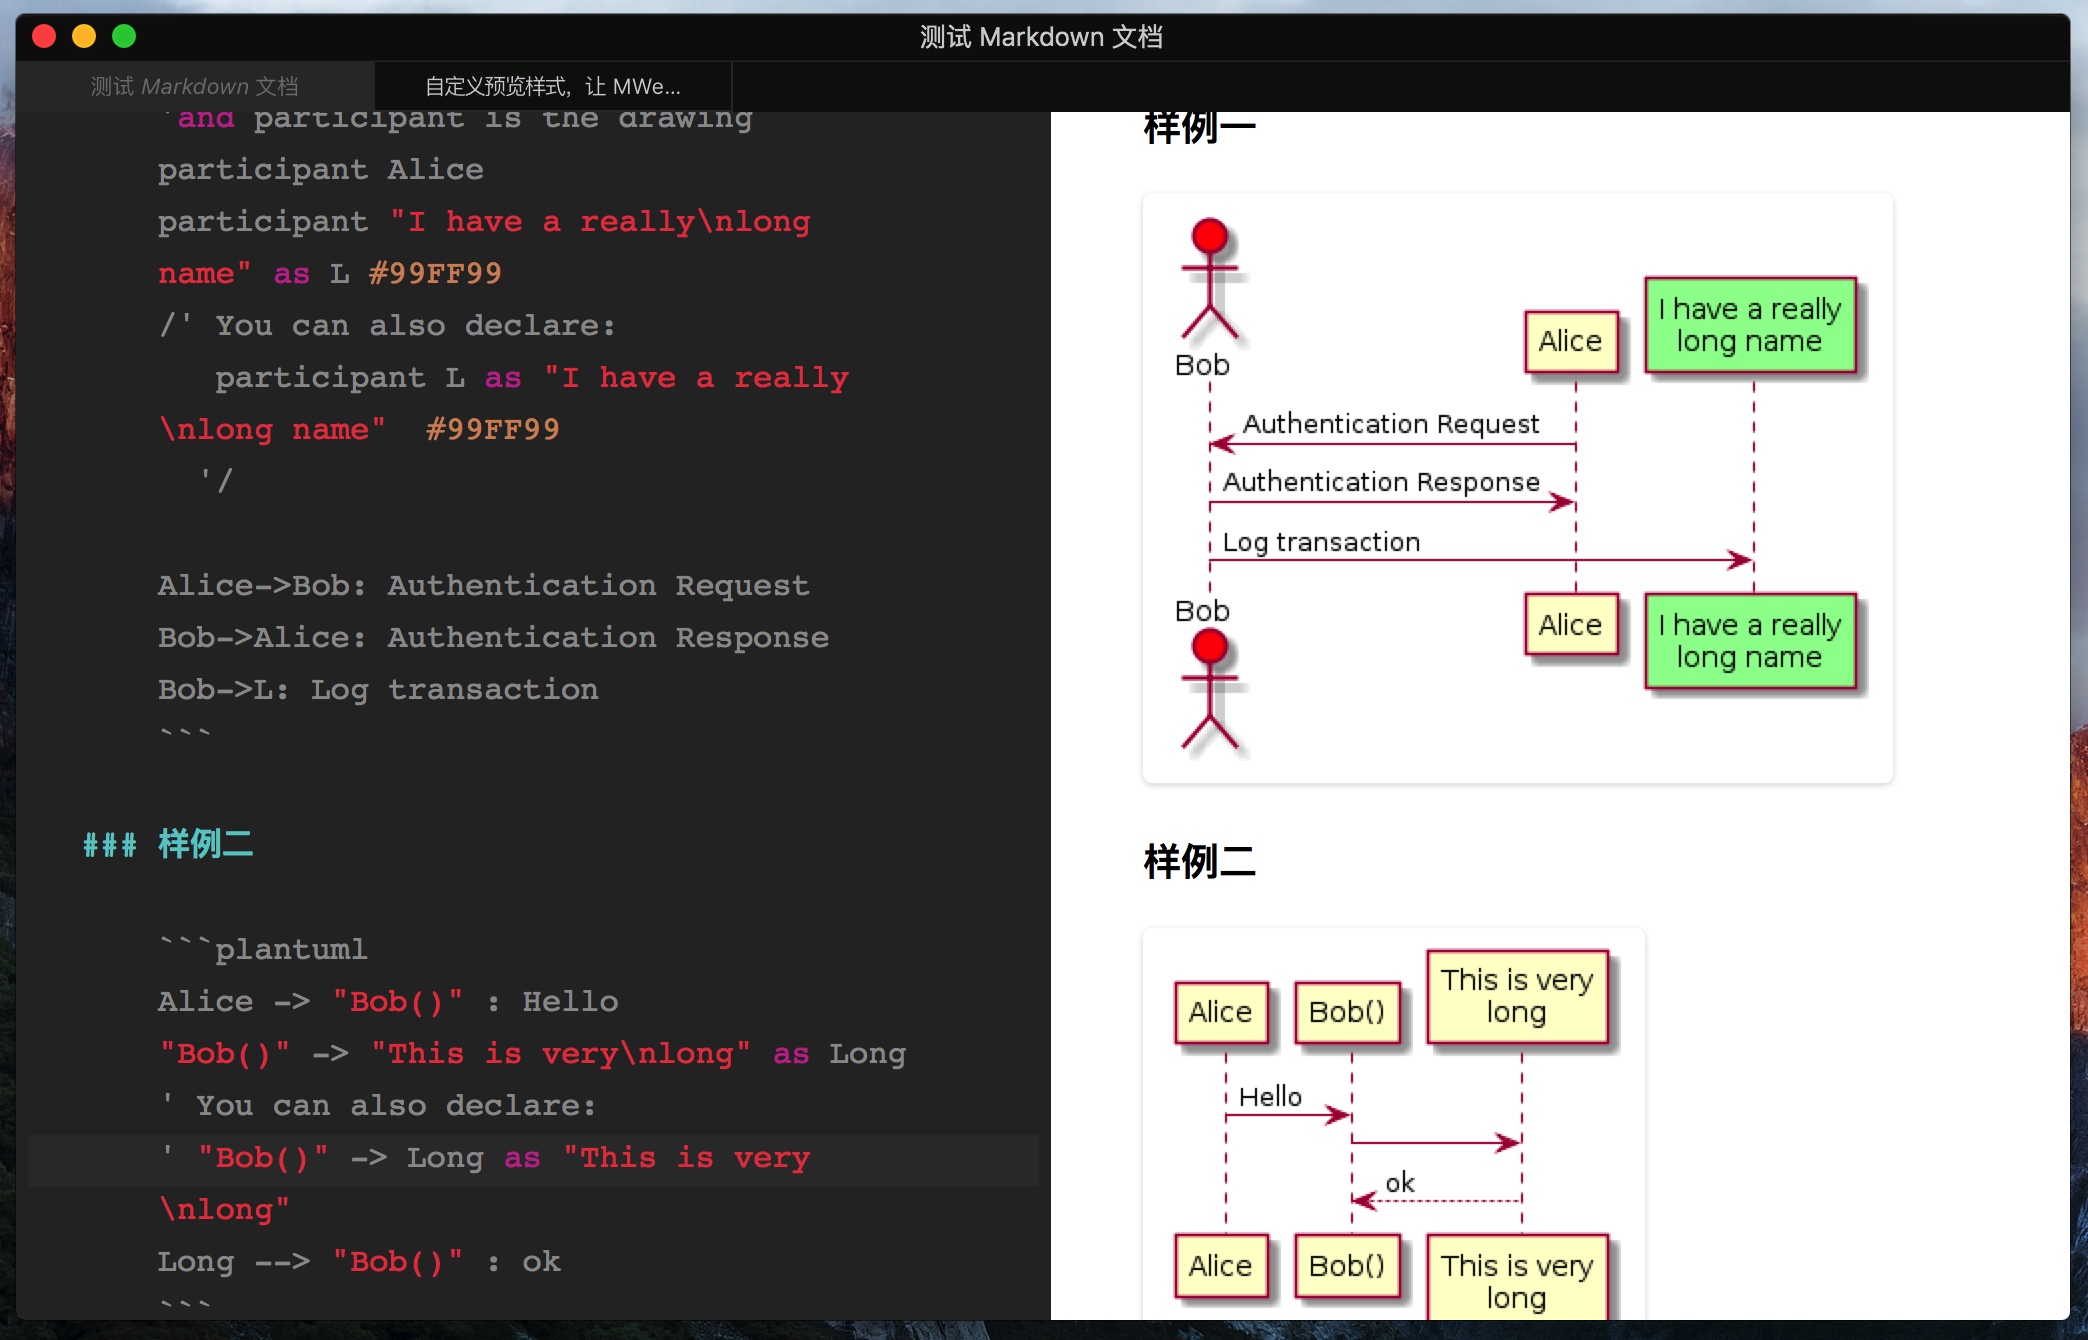Open the 自定义预览样式 tab
The image size is (2088, 1340).
coord(553,87)
